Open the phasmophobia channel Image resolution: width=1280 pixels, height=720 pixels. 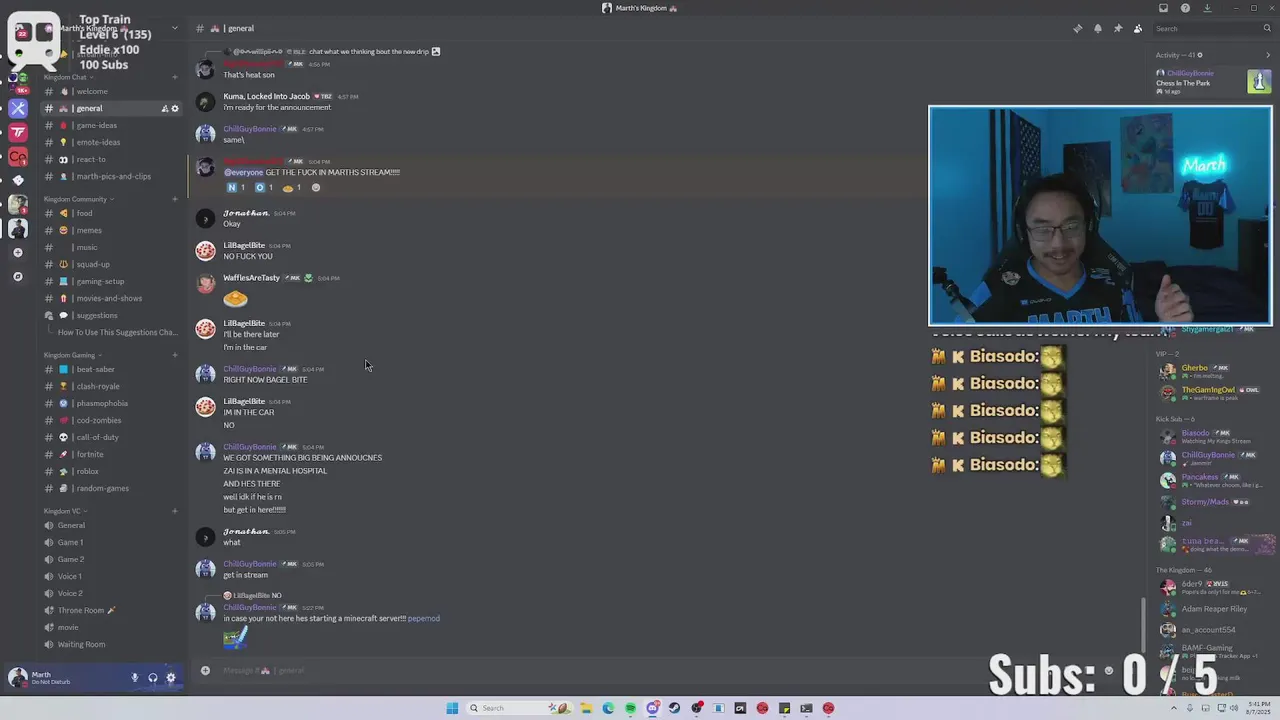(112, 403)
